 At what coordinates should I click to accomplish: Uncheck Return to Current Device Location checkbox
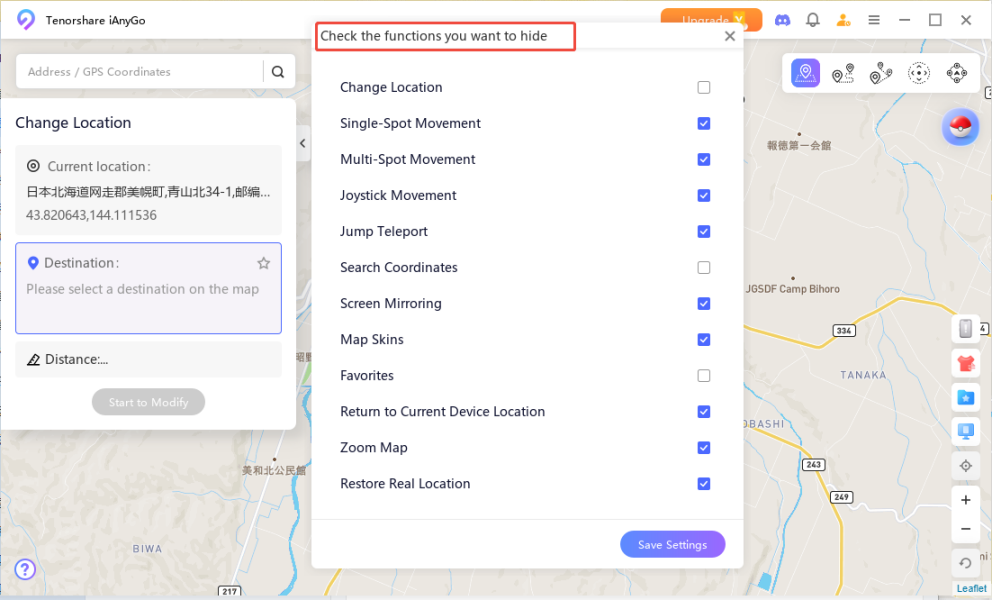[x=704, y=412]
